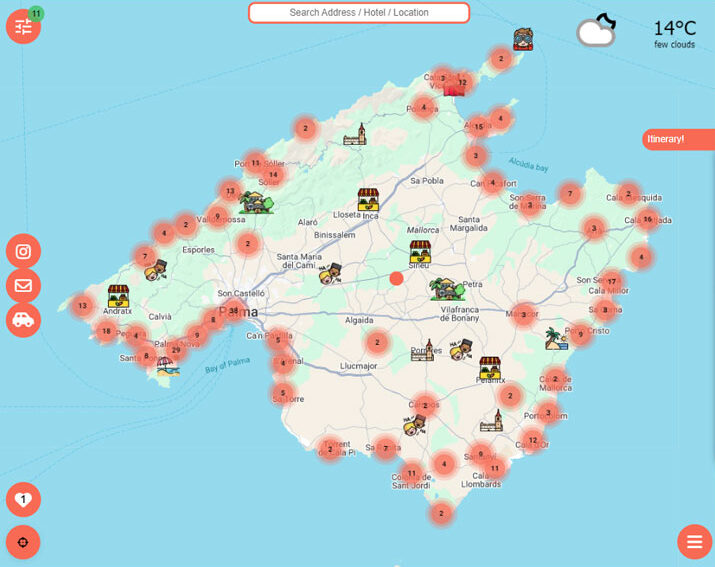Expand the cluster of 14 at Sóller

pos(273,175)
